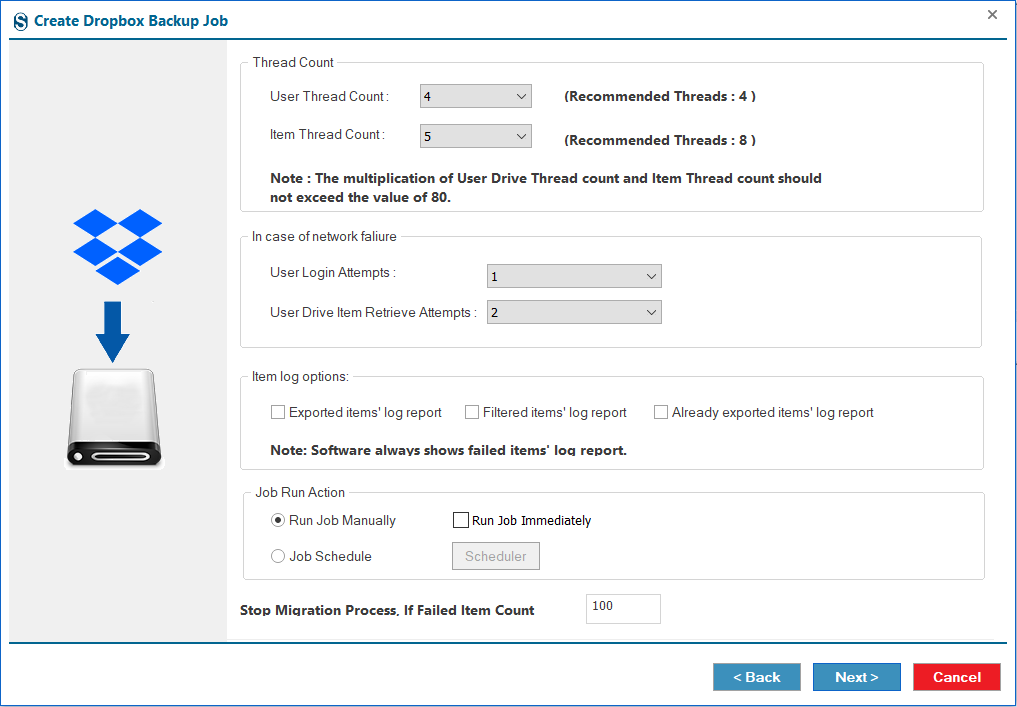Select Run Job Manually radio button
The image size is (1017, 707).
pos(278,520)
